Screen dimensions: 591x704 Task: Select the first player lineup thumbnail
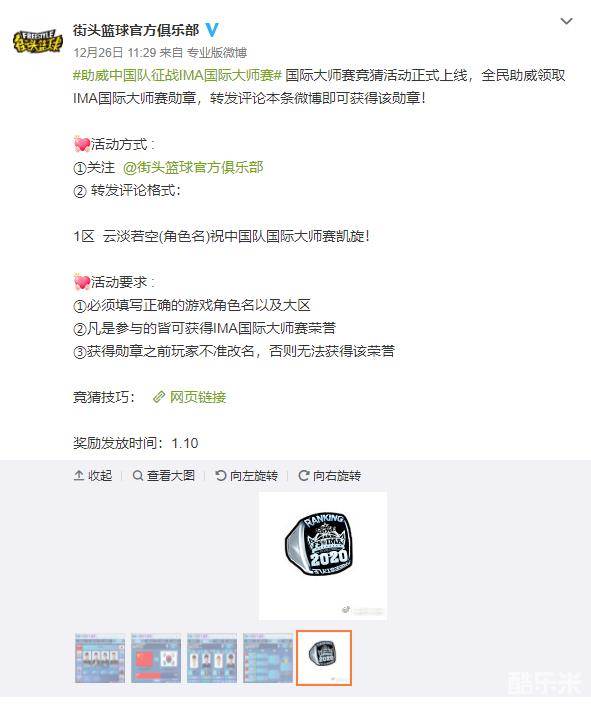[100, 658]
